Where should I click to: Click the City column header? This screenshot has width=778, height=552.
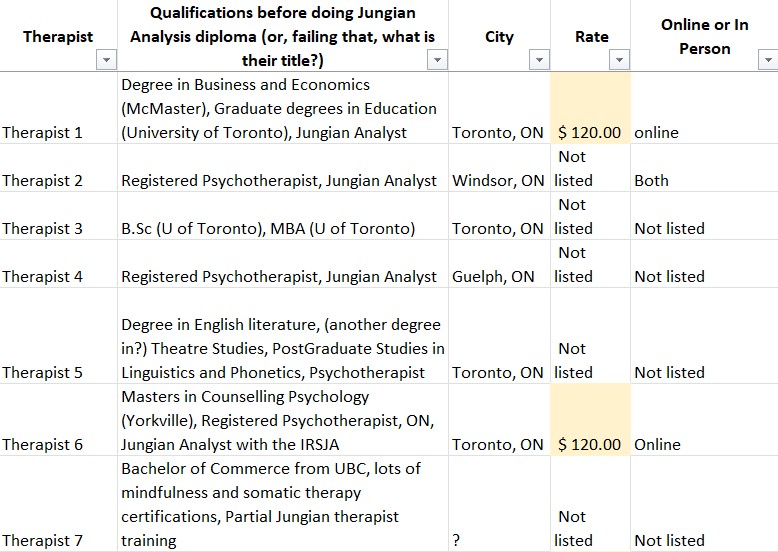pos(499,37)
